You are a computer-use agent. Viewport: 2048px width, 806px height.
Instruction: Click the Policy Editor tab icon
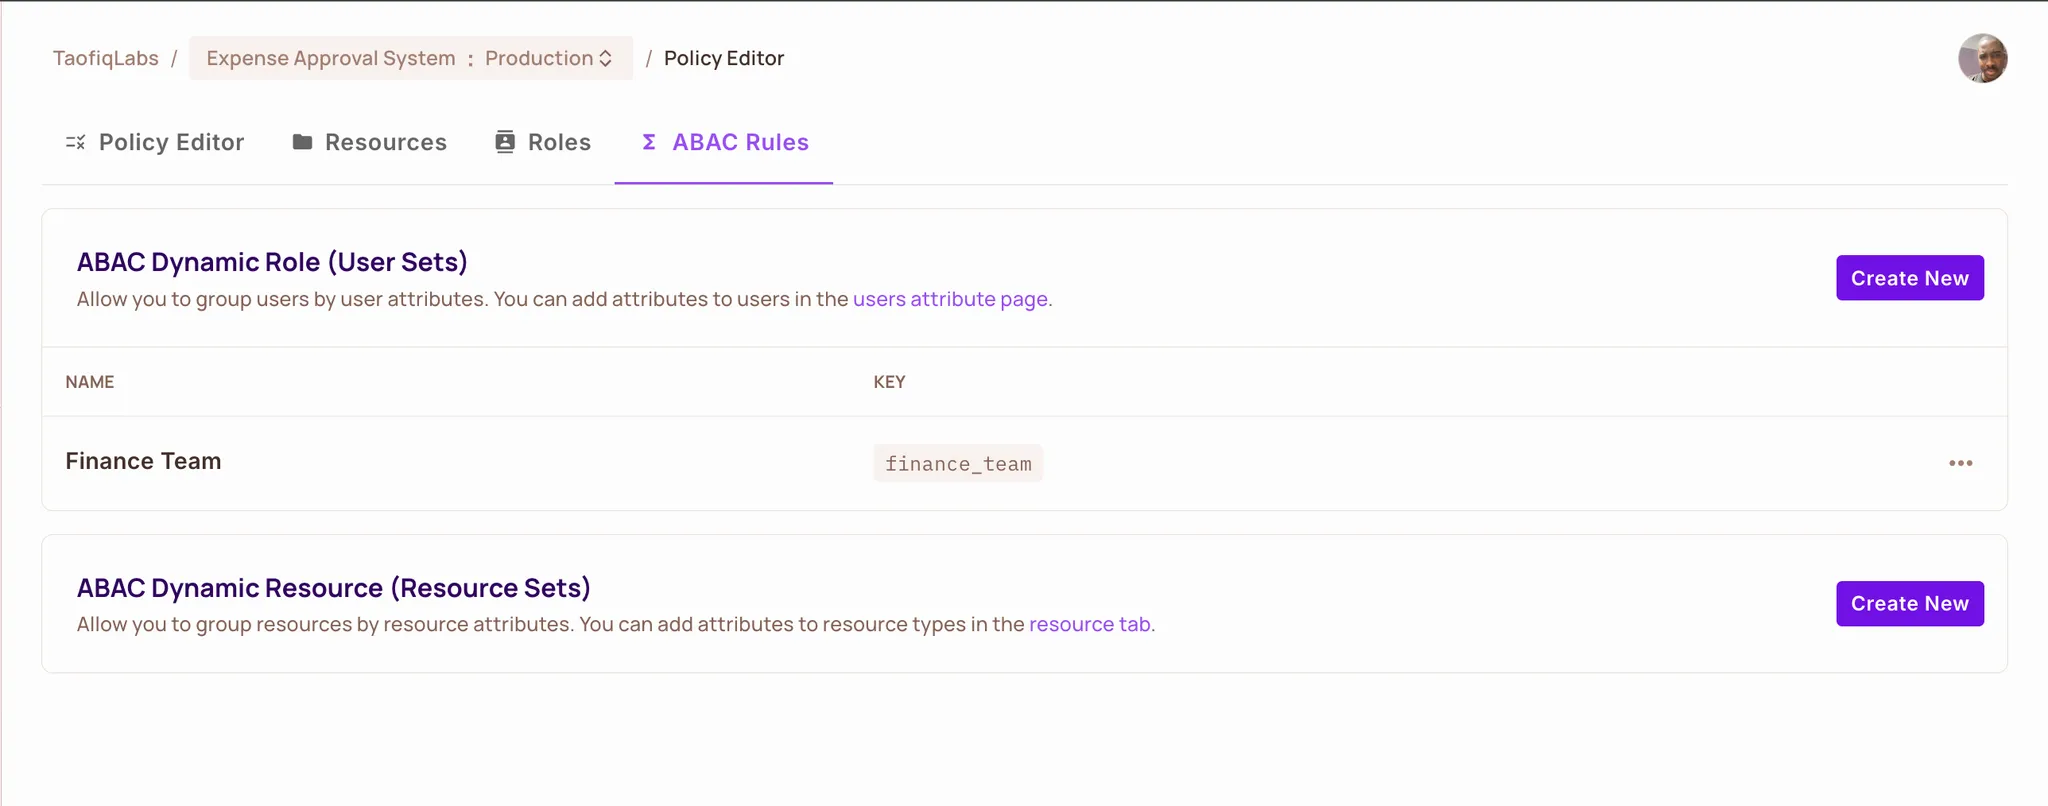click(x=76, y=143)
